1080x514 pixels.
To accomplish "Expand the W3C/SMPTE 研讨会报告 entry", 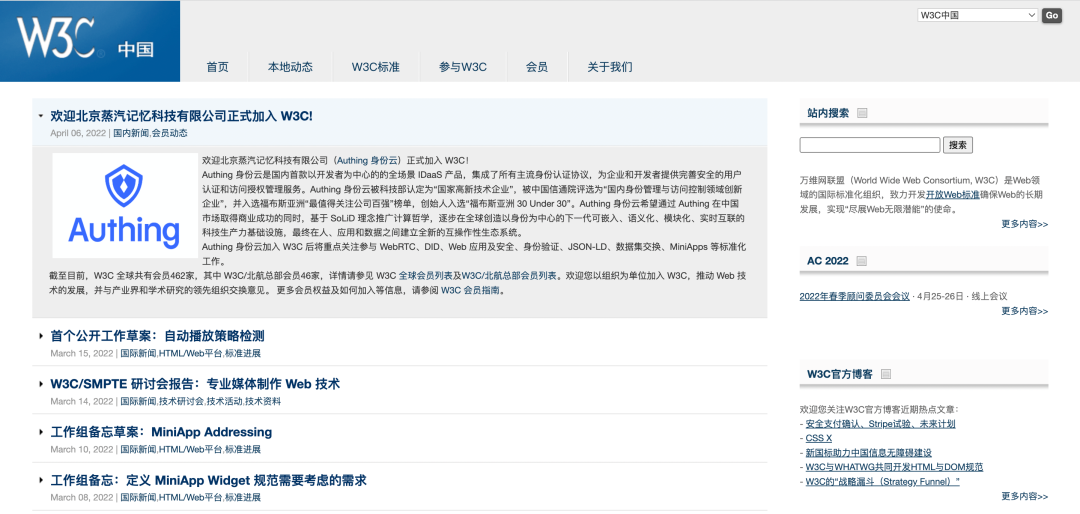I will pyautogui.click(x=41, y=384).
